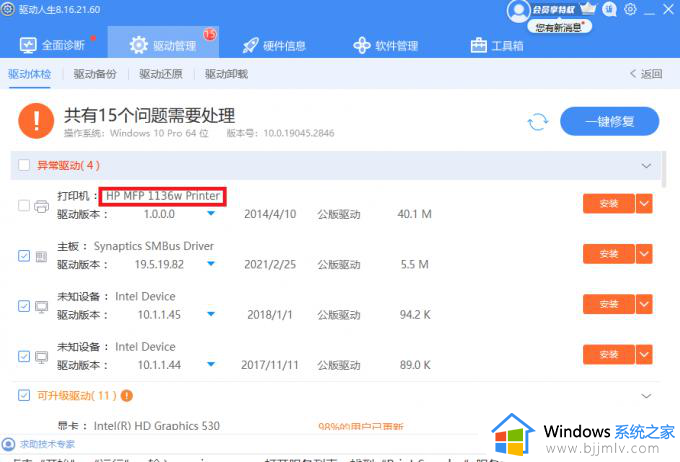Click the 40.1 M driver size
This screenshot has height=462, width=680.
pos(414,214)
